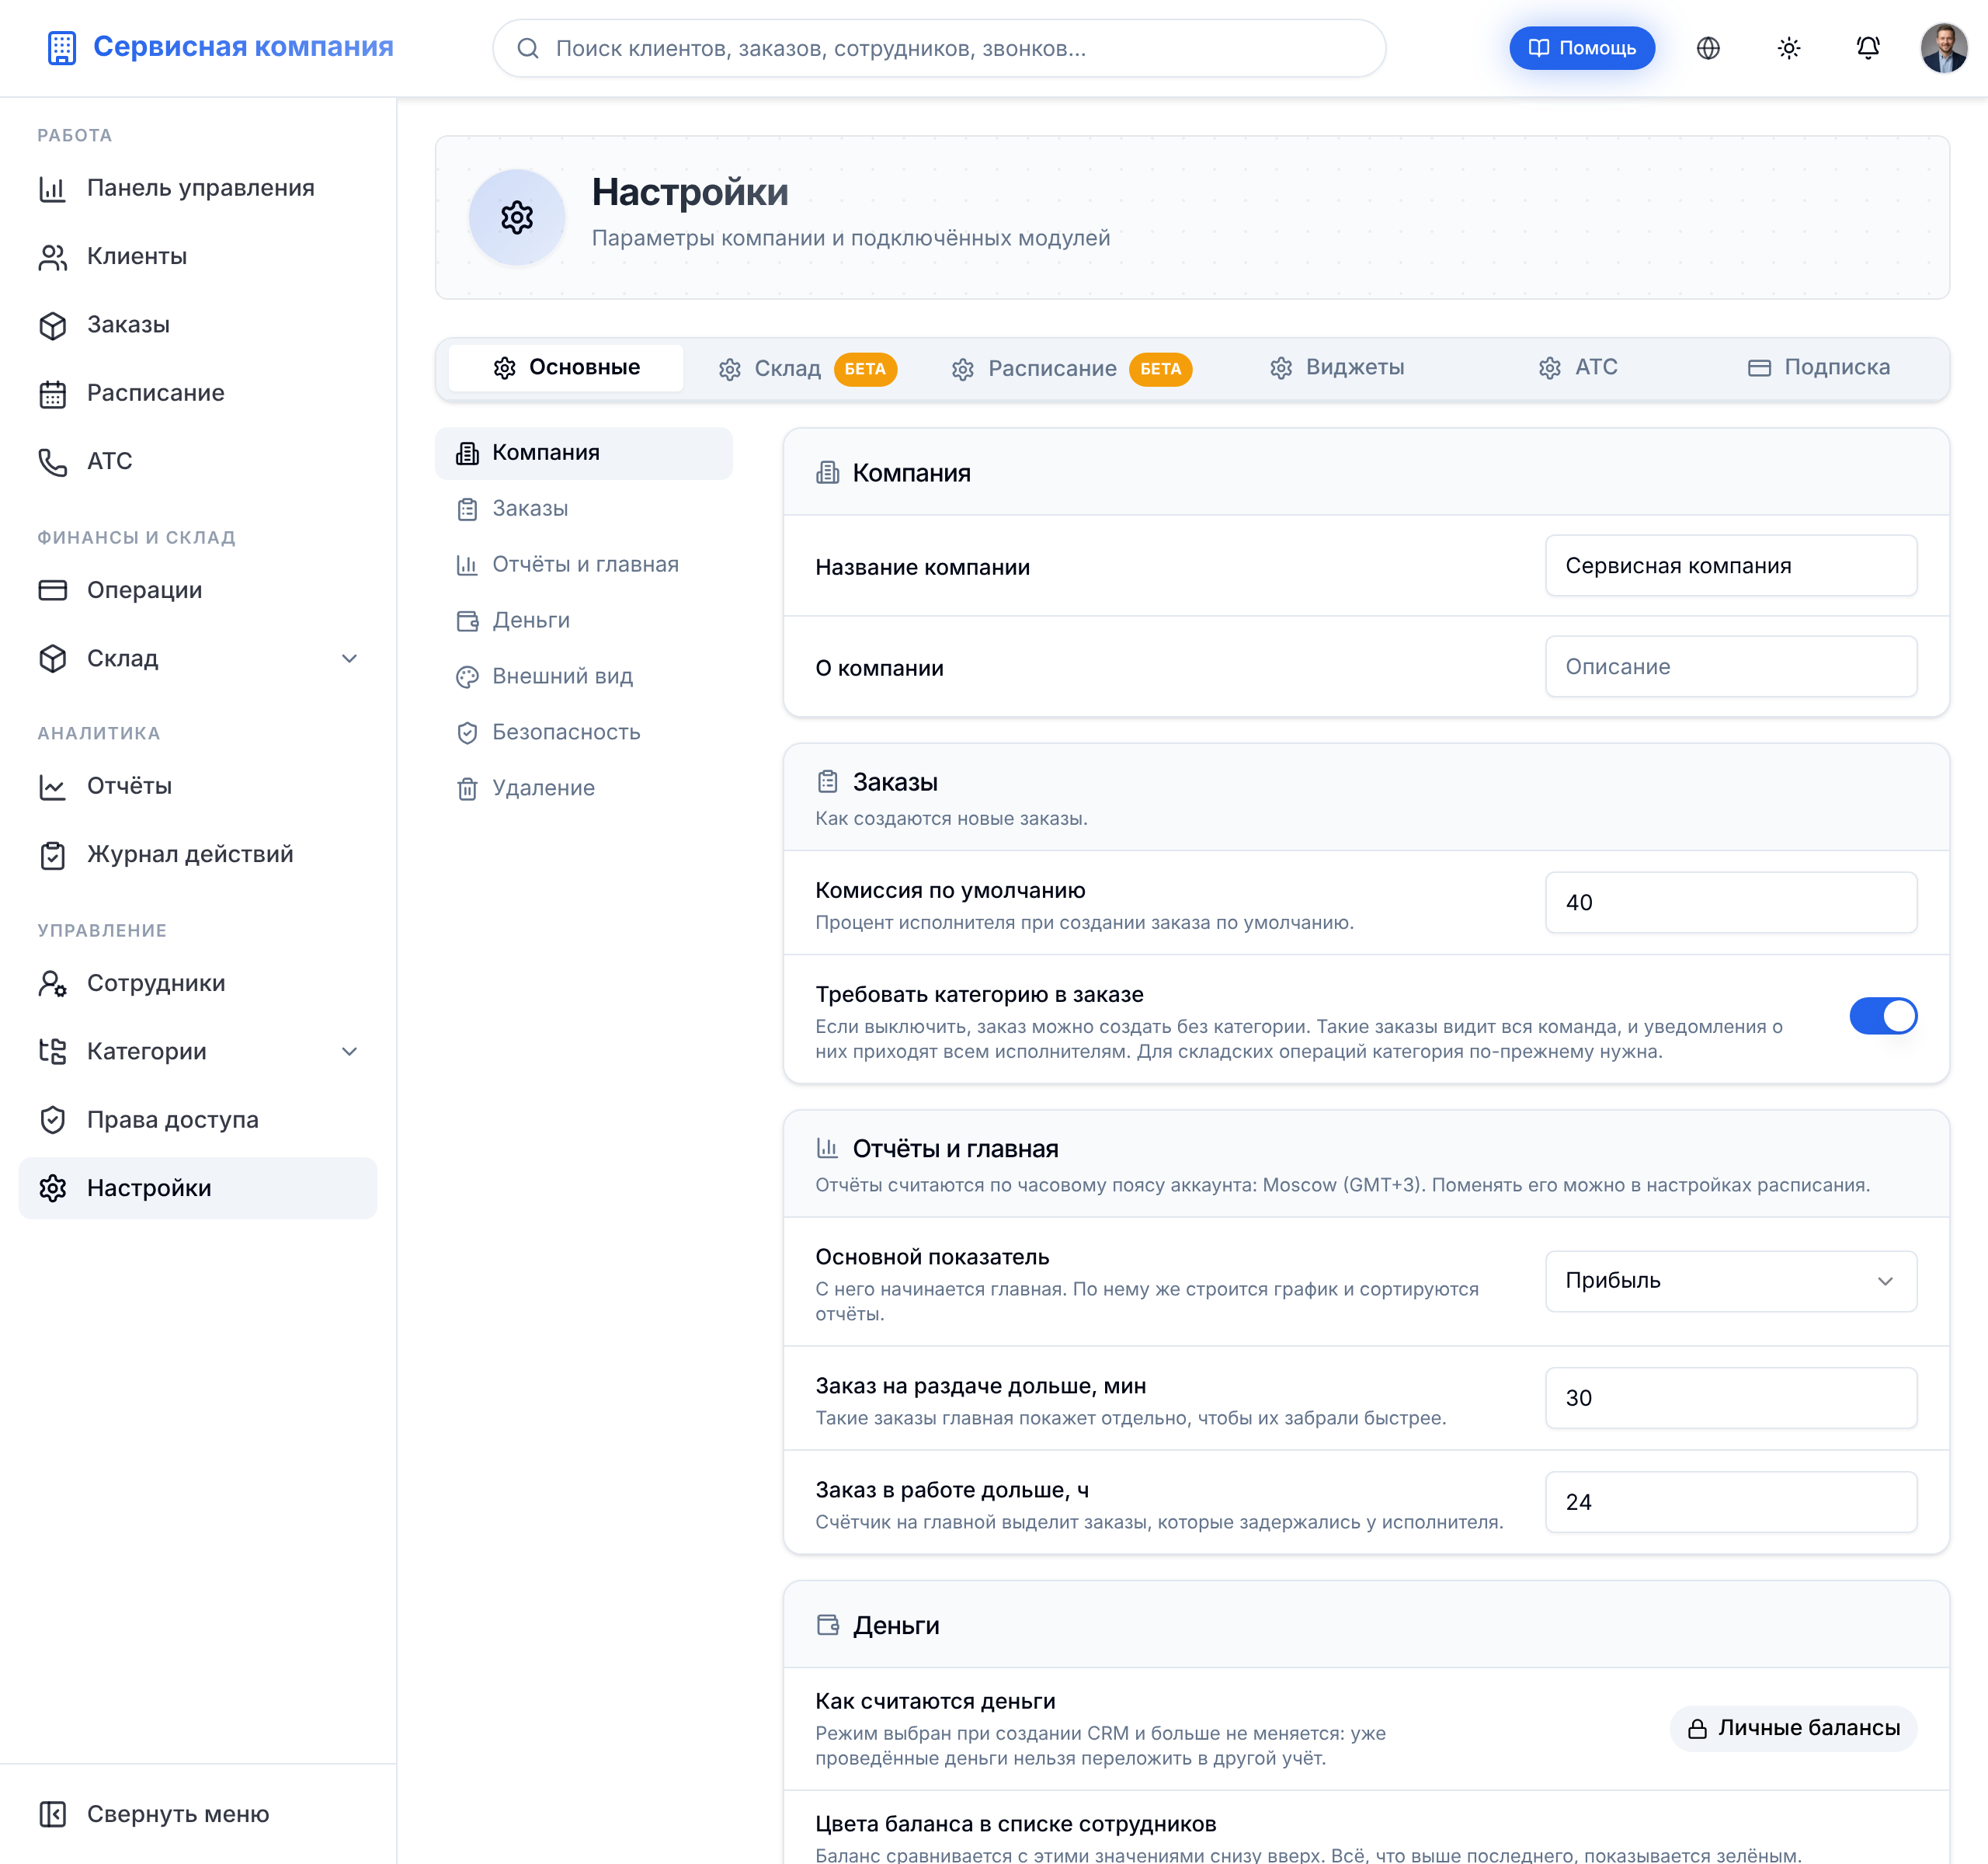
Task: Switch to the Подписка tab
Action: click(x=1819, y=368)
